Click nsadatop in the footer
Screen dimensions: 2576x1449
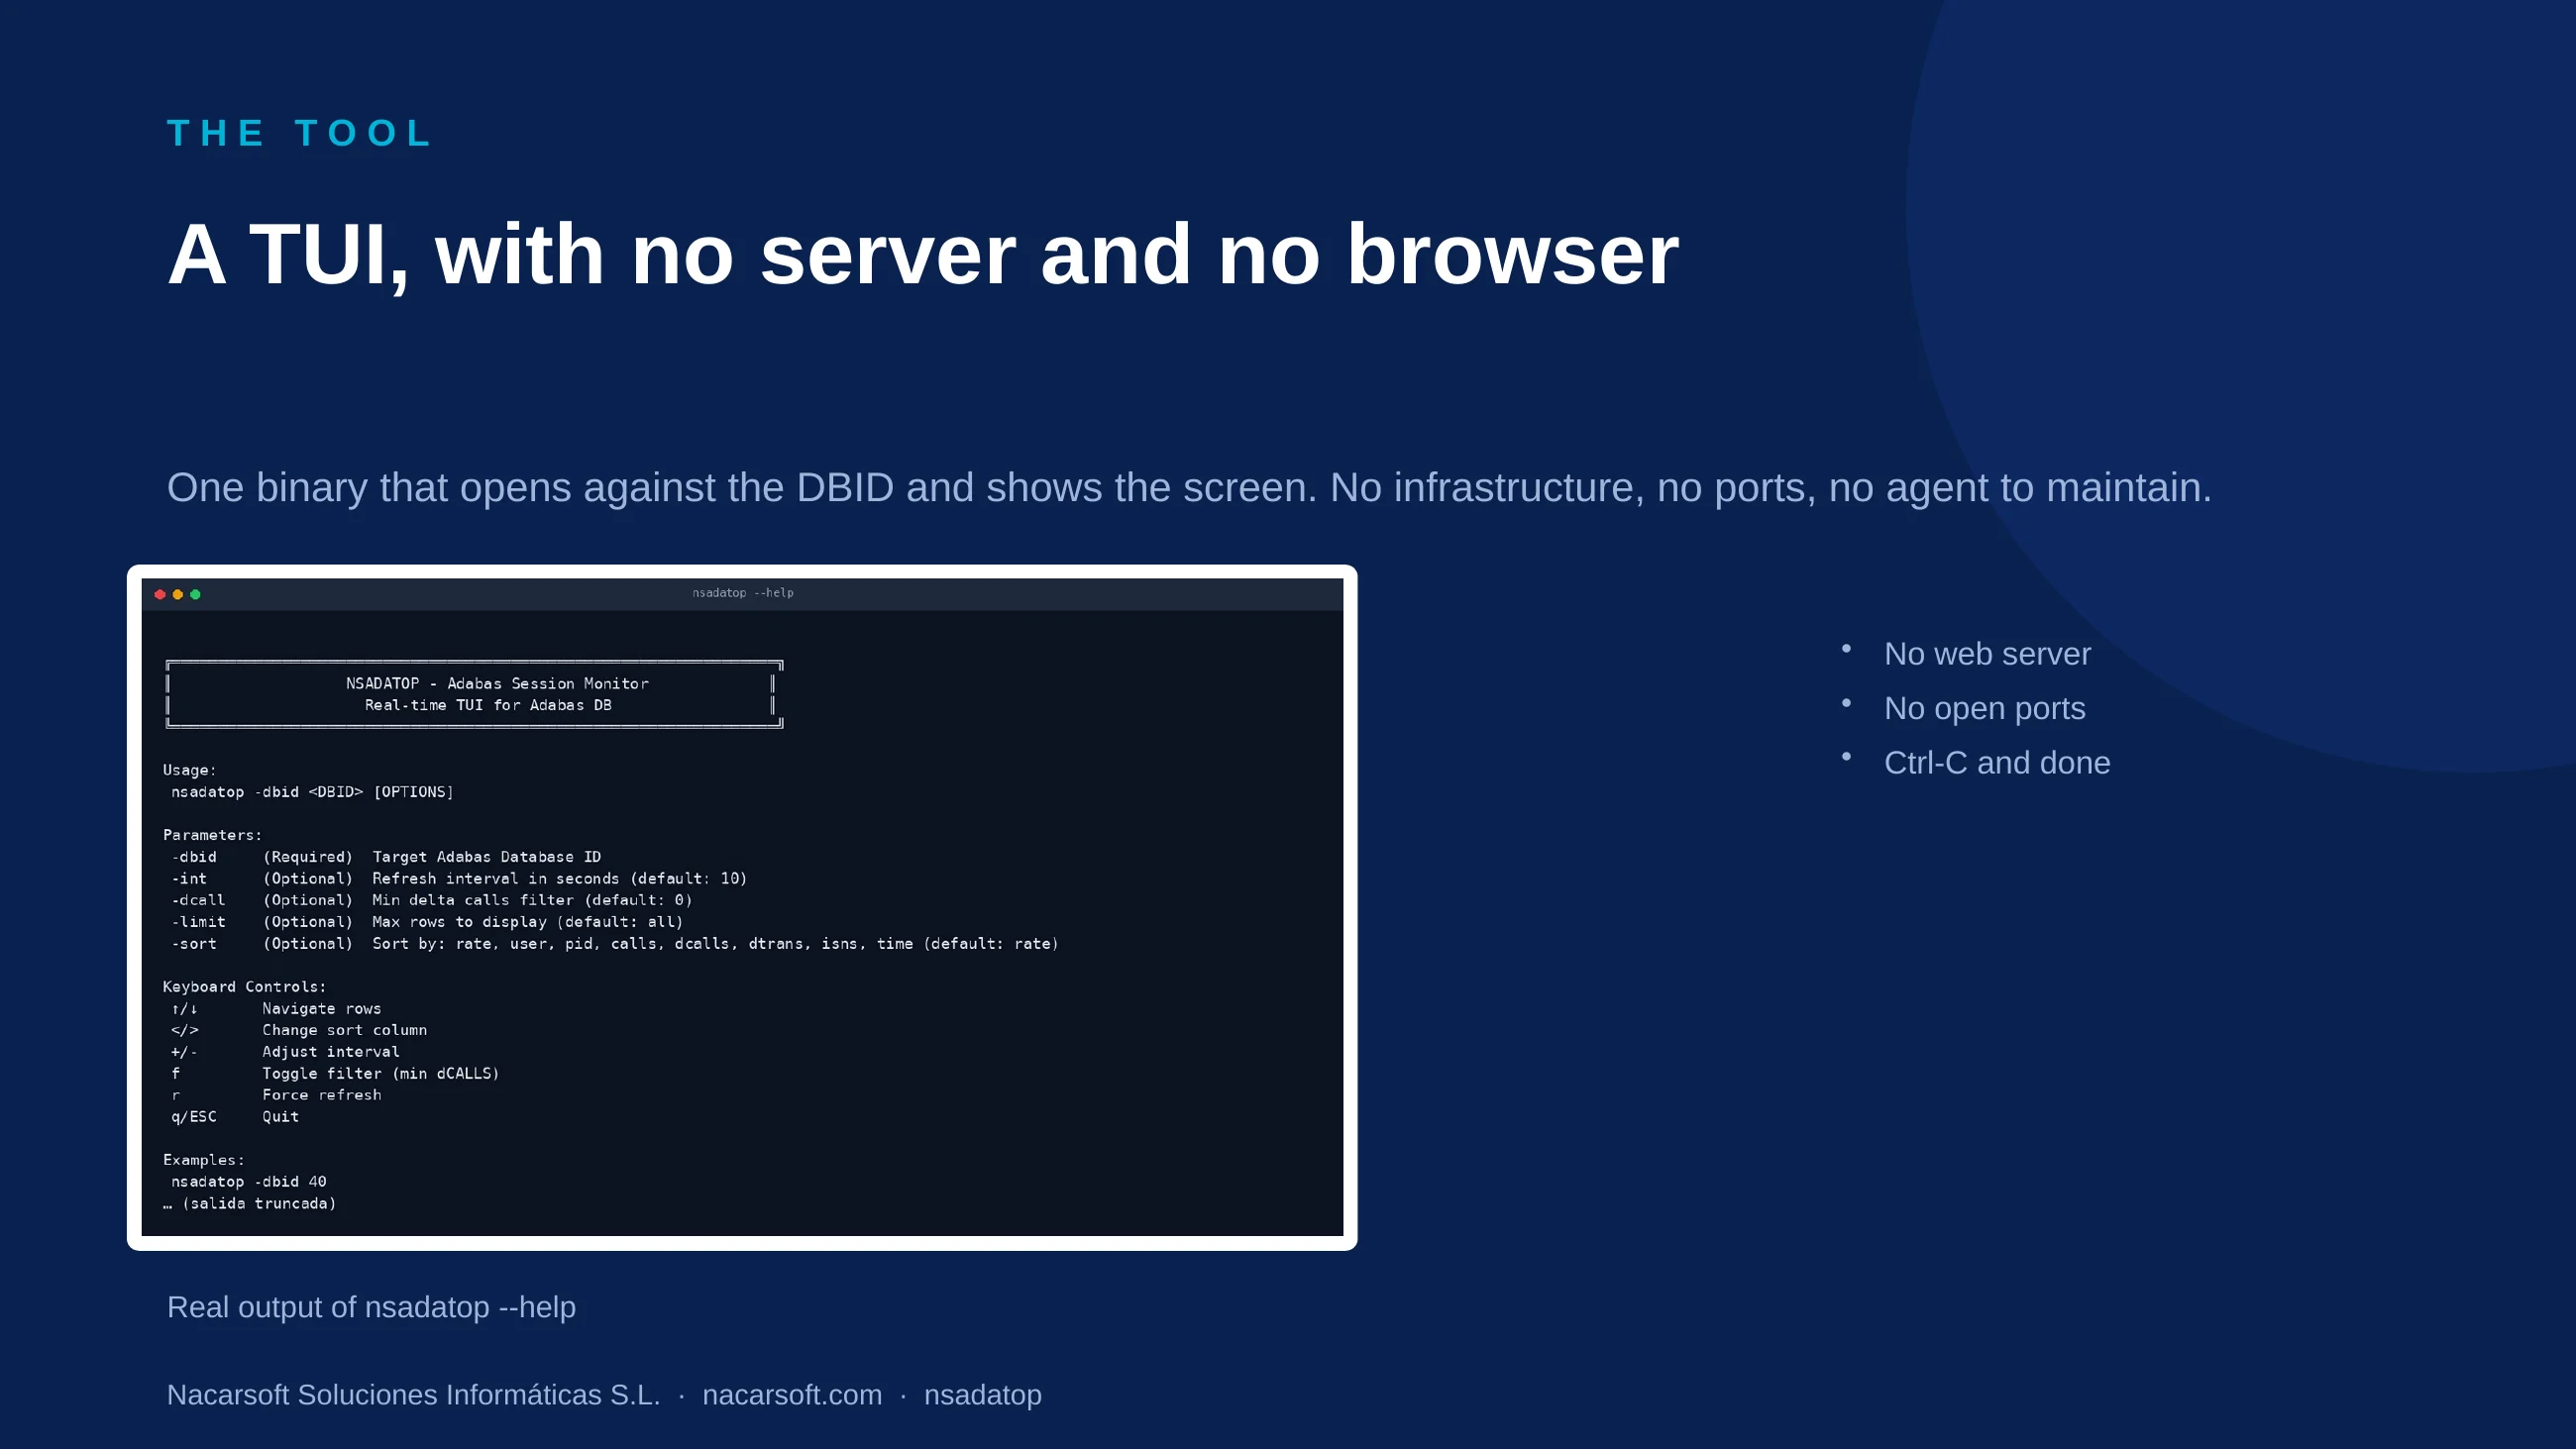[x=982, y=1394]
